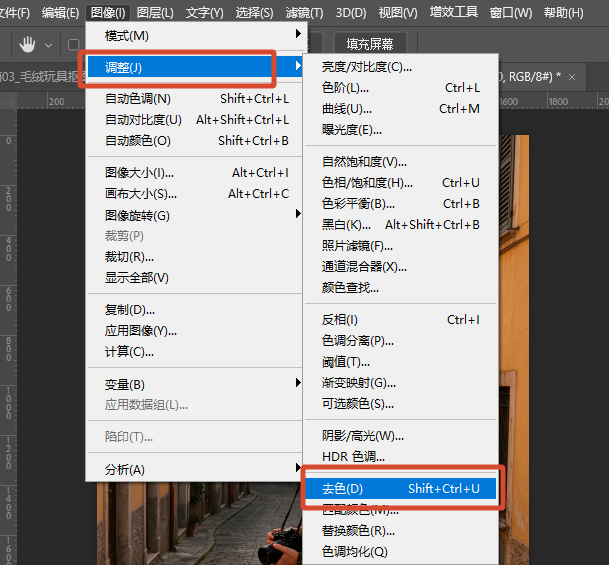Open the 增效工具 menu
Image resolution: width=609 pixels, height=565 pixels.
[453, 12]
